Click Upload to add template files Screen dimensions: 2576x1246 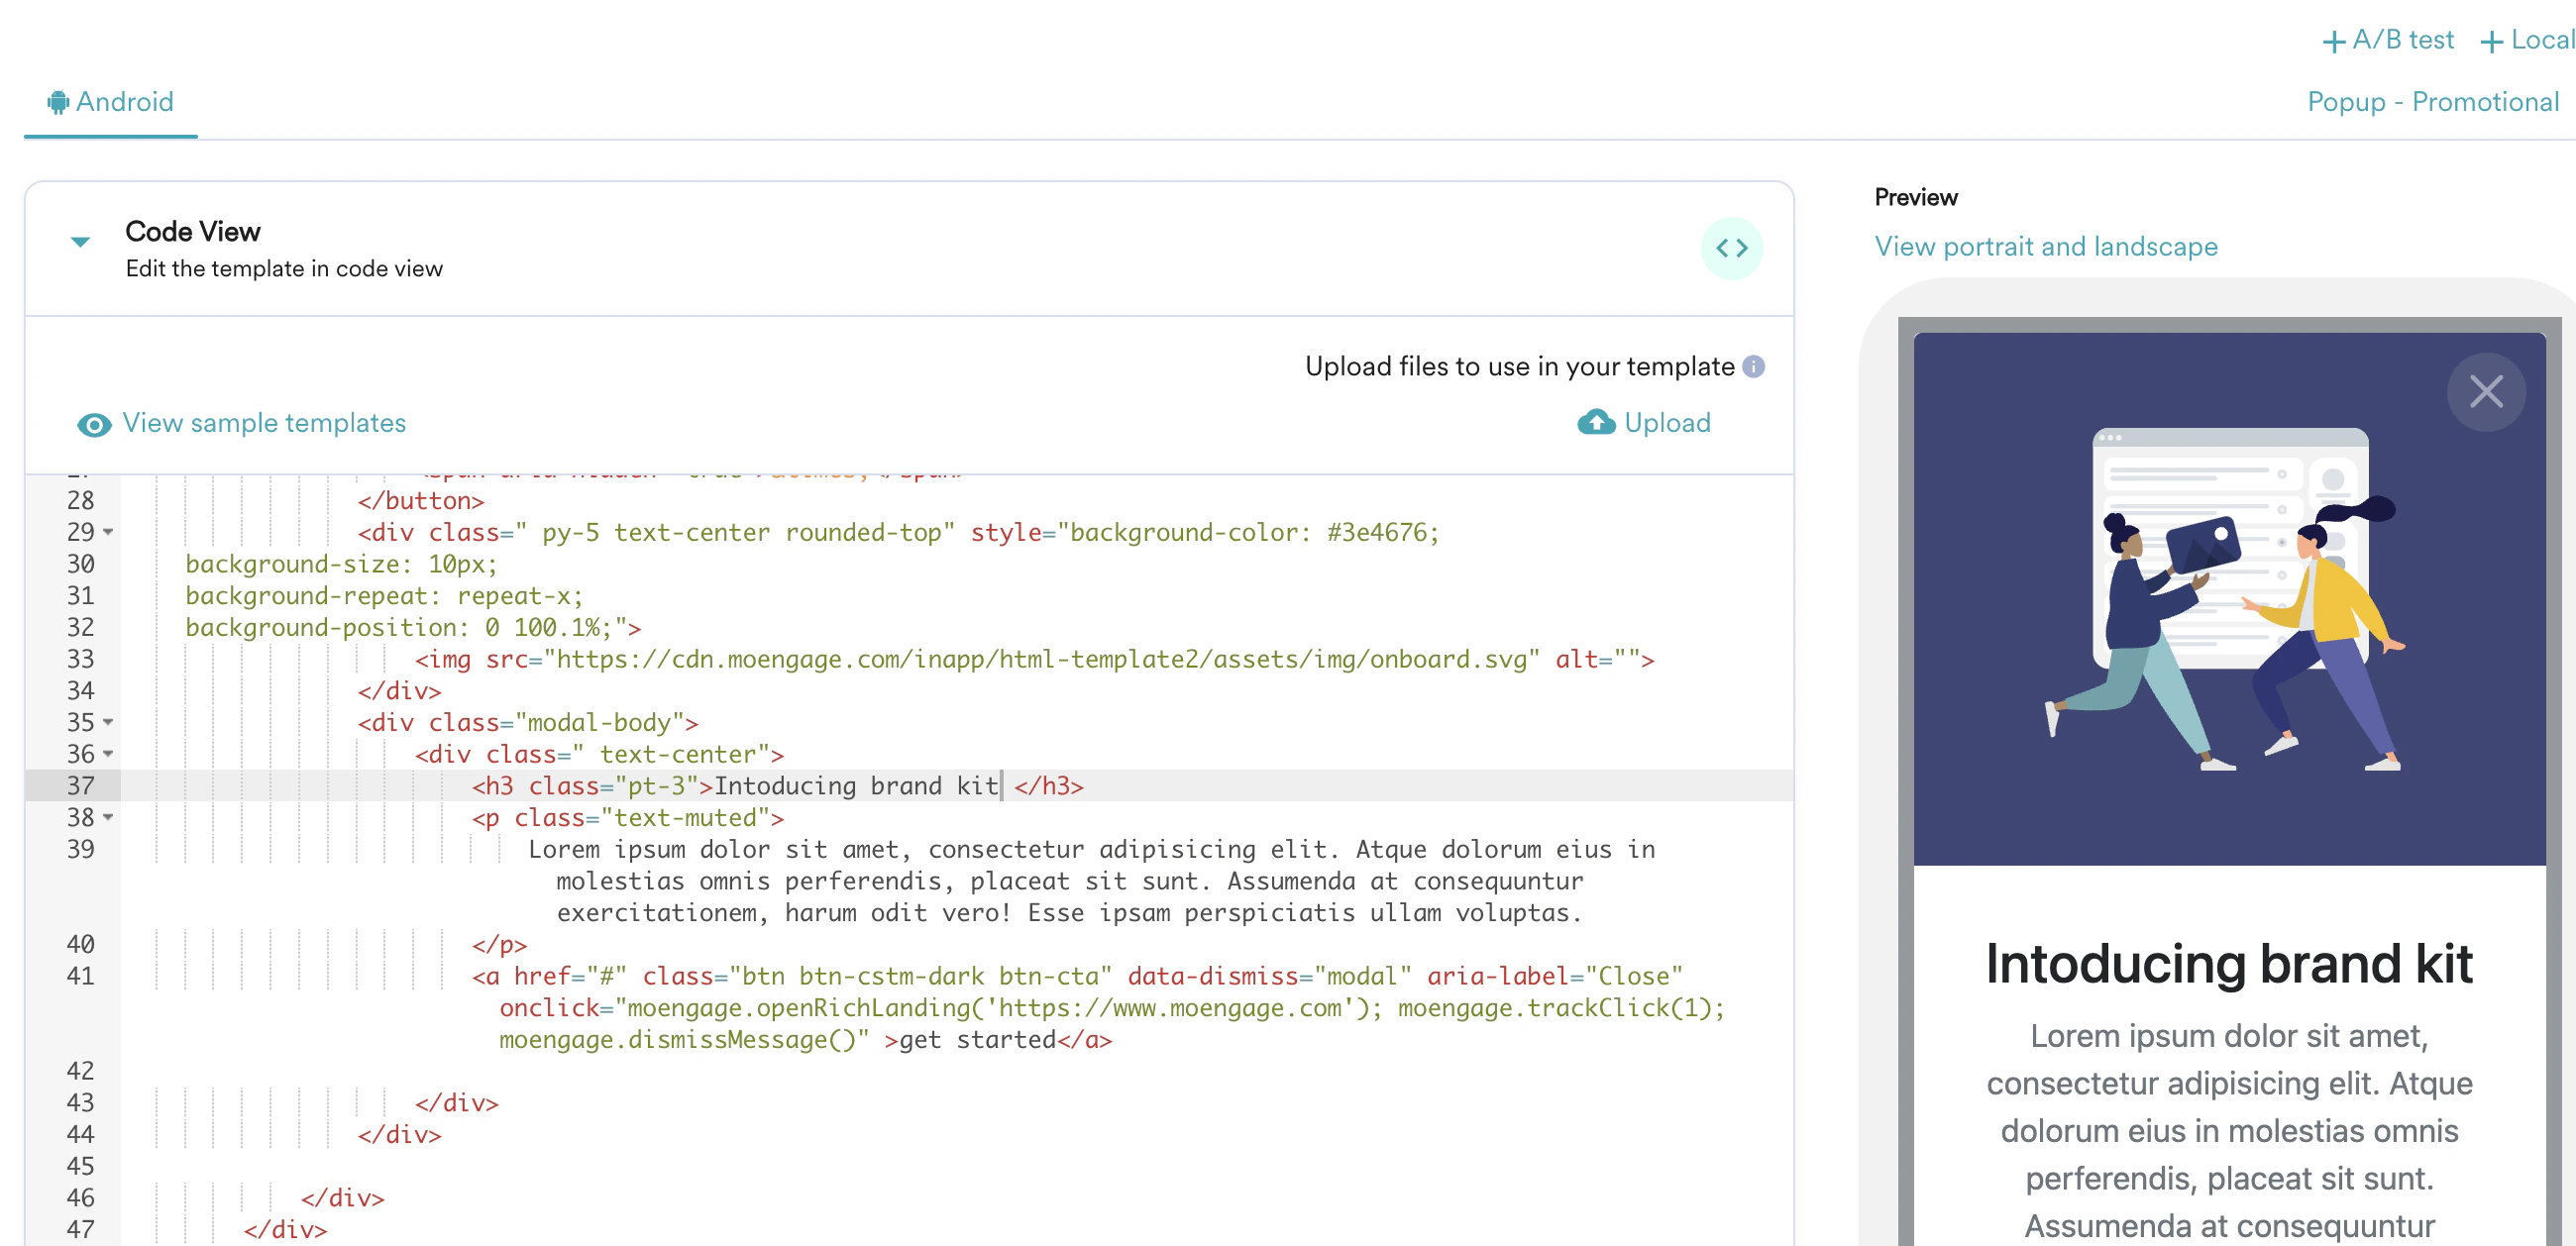(x=1666, y=423)
